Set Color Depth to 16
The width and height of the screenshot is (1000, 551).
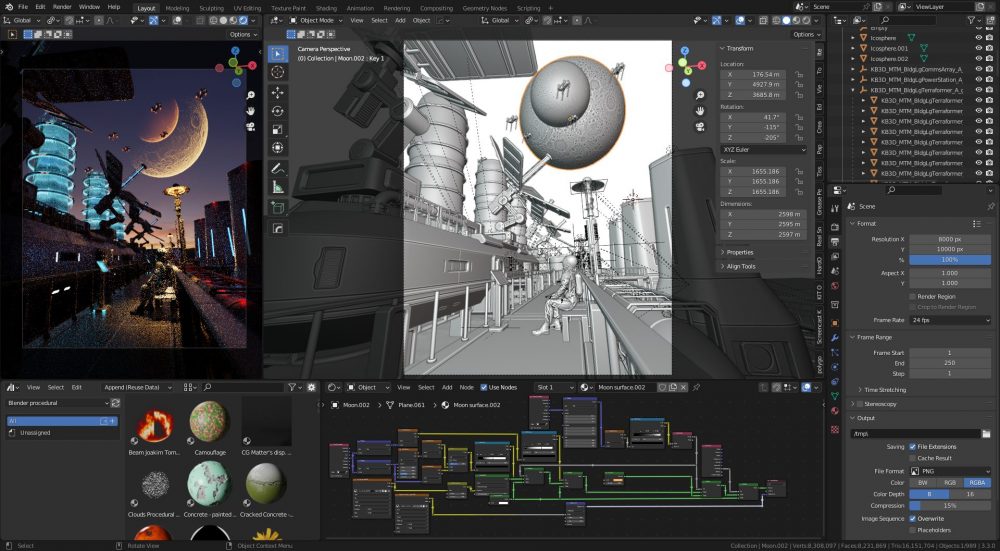(x=971, y=494)
